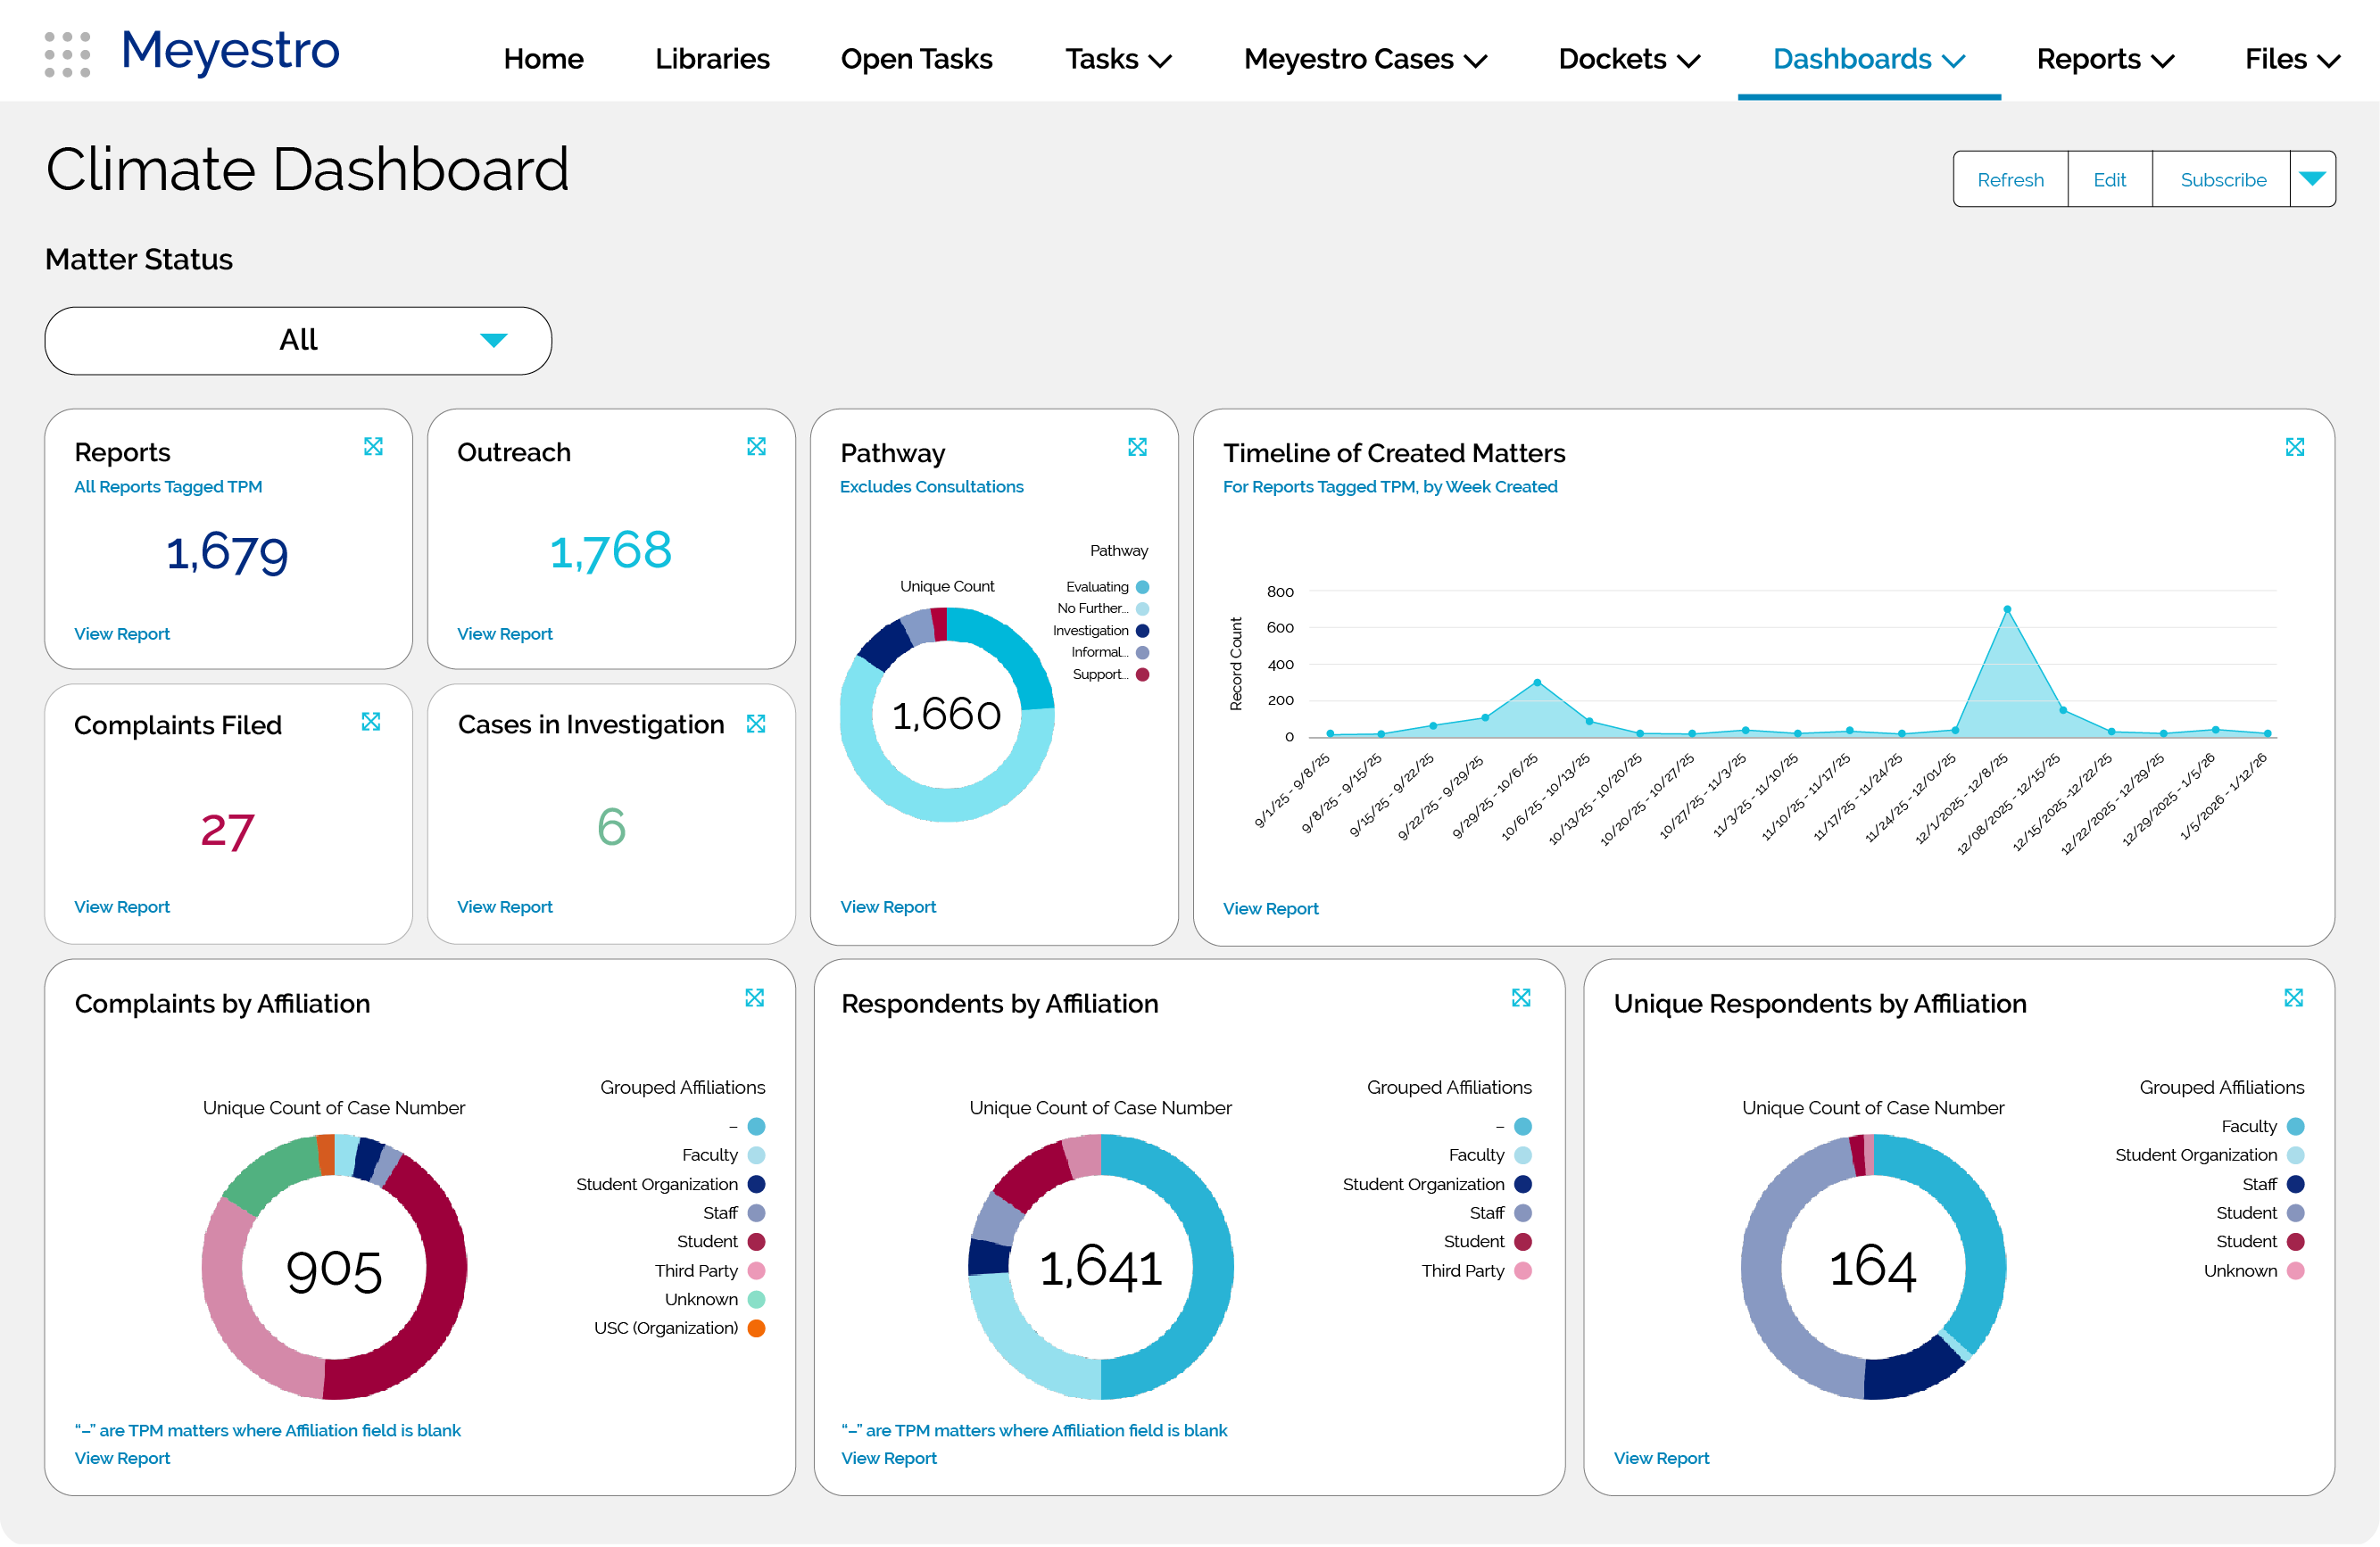Viewport: 2380px width, 1547px height.
Task: Click the All Reports Tagged TPM subtitle
Action: tap(168, 487)
